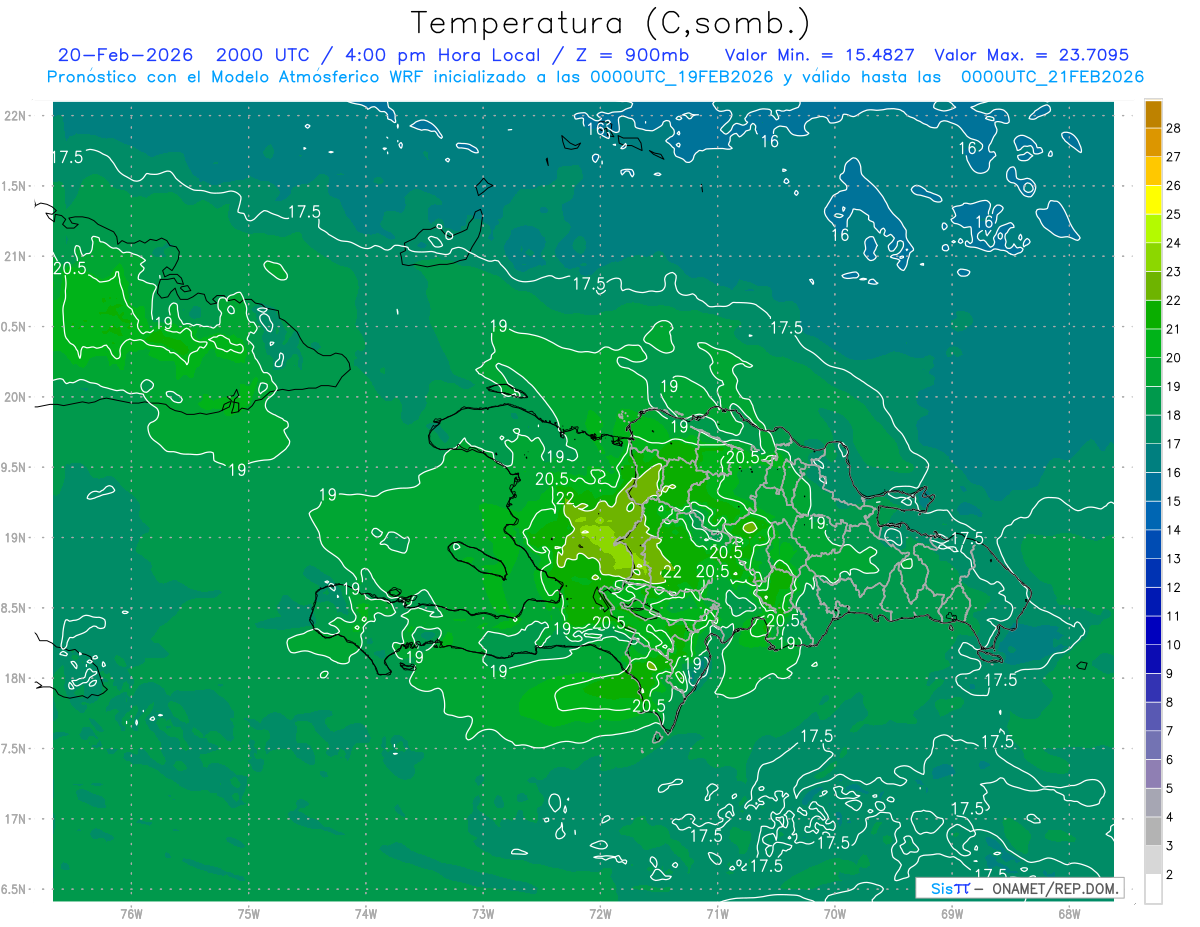Image resolution: width=1200 pixels, height=927 pixels.
Task: Click the "21N" latitude axis label
Action: (16, 256)
